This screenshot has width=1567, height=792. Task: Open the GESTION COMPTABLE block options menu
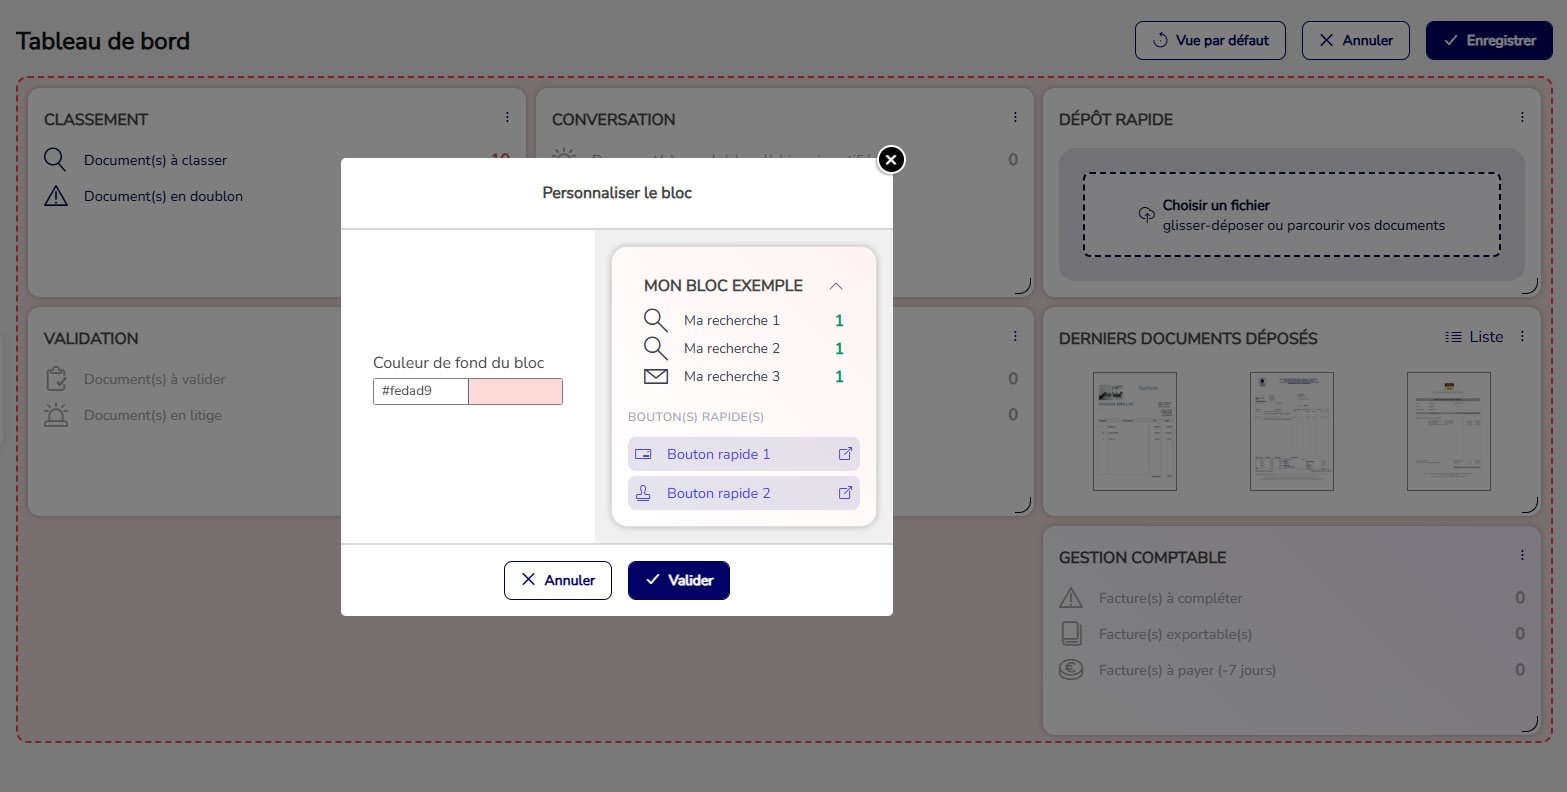coord(1522,556)
